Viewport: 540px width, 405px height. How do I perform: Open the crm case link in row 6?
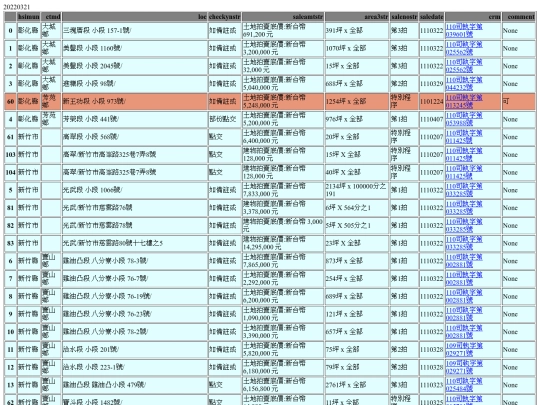coord(464,261)
